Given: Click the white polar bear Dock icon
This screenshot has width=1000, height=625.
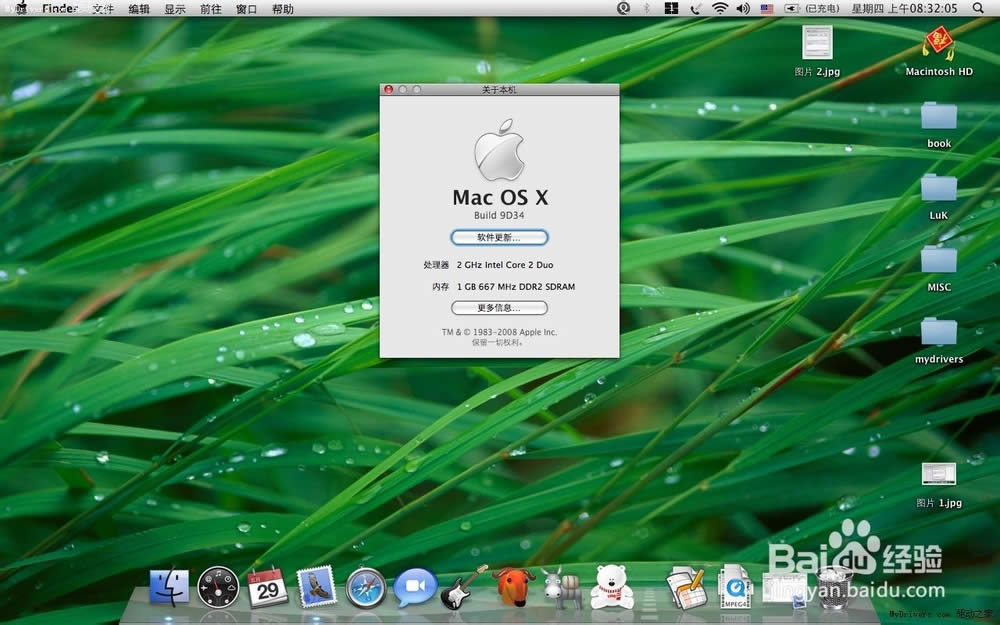Looking at the screenshot, I should click(x=611, y=587).
